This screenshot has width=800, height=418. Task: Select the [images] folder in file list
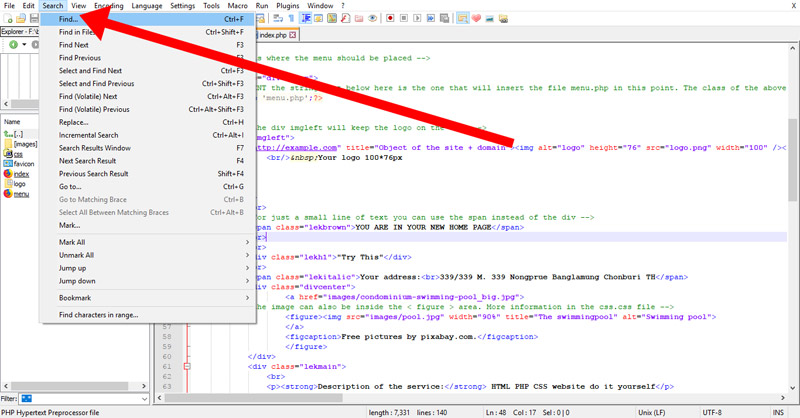click(x=21, y=144)
